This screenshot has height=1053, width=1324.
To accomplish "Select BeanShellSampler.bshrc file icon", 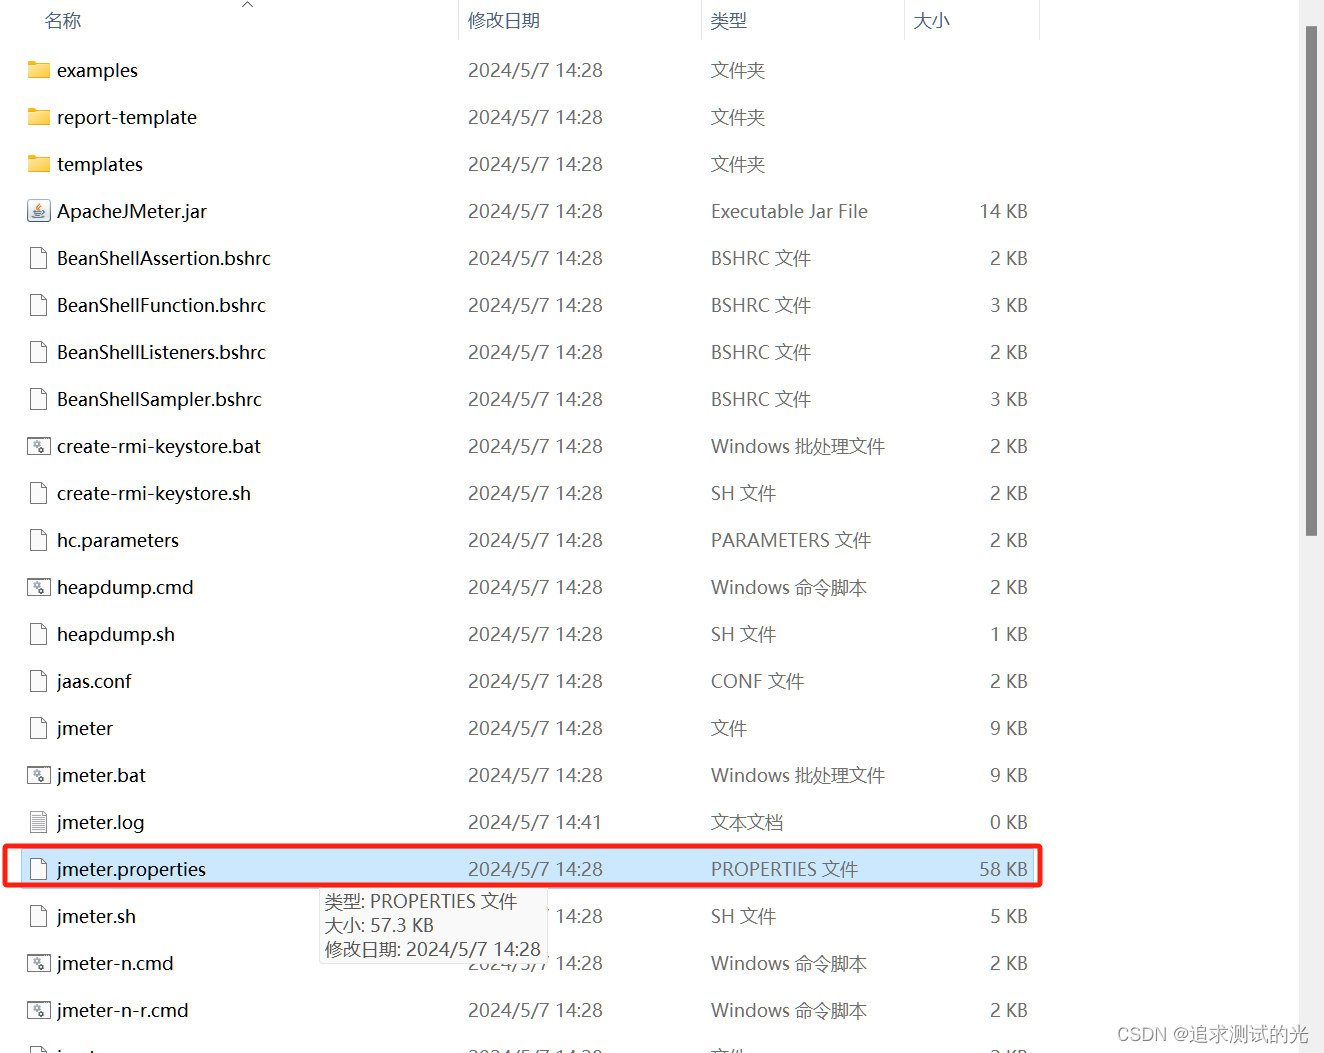I will 38,399.
